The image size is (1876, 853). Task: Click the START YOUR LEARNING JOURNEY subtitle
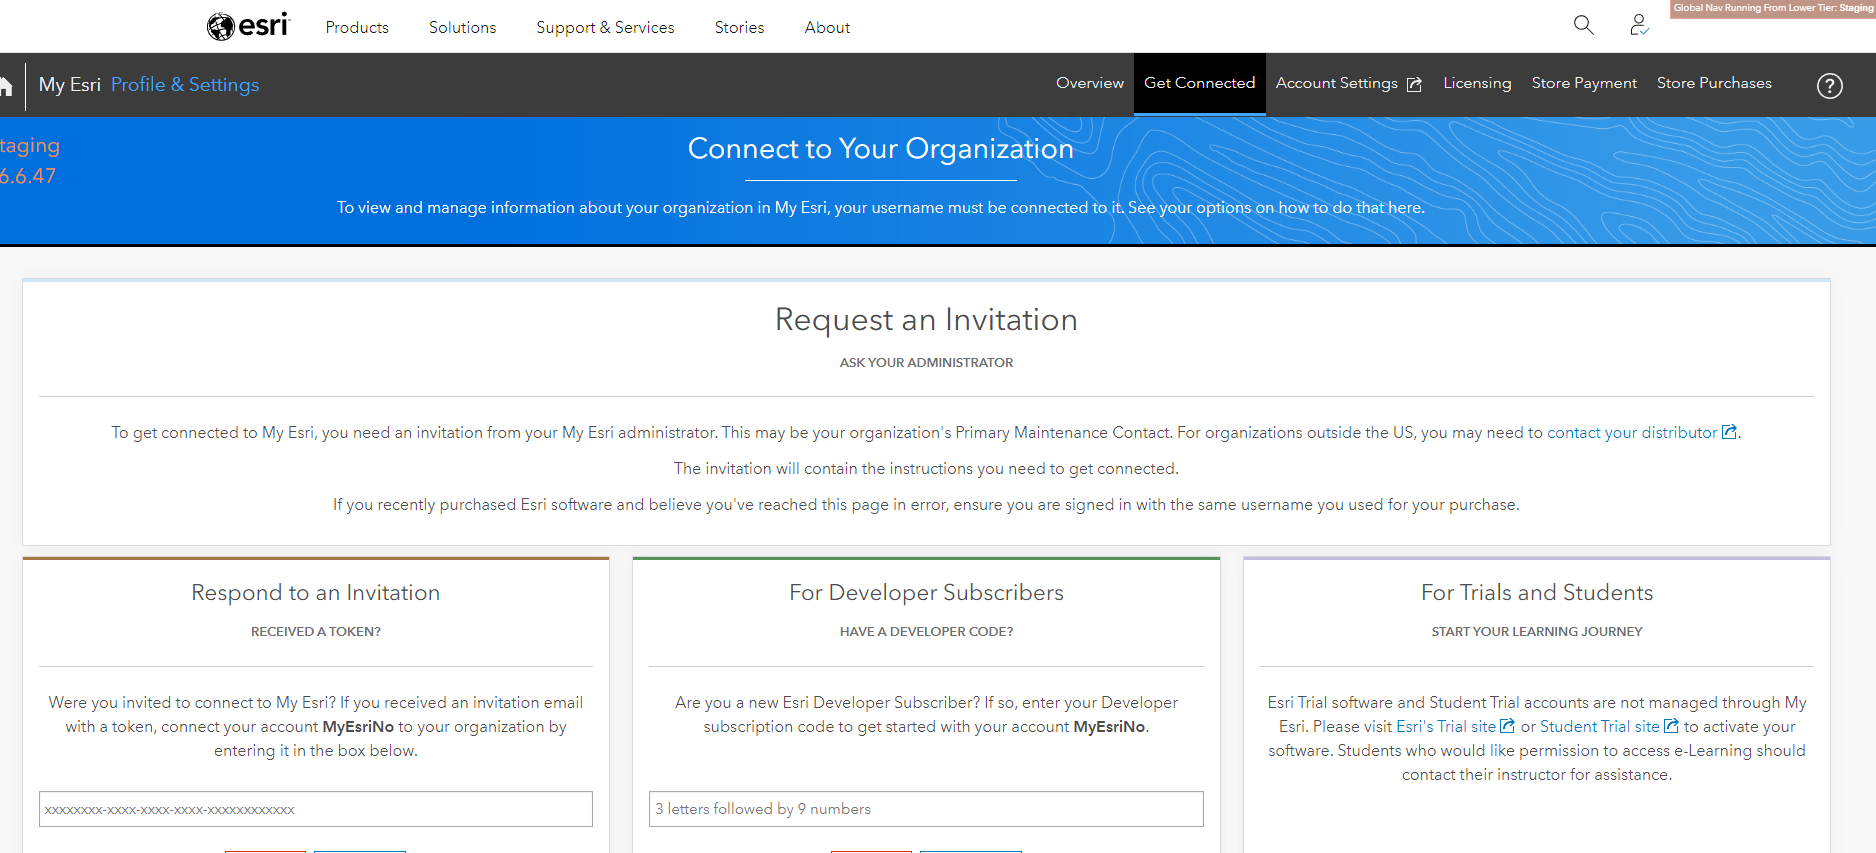pyautogui.click(x=1537, y=632)
